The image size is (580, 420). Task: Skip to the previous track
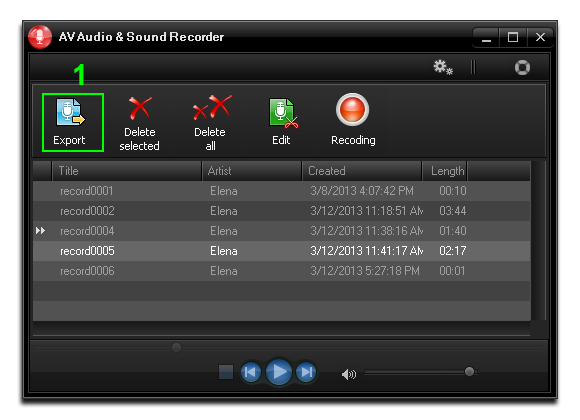[x=251, y=372]
